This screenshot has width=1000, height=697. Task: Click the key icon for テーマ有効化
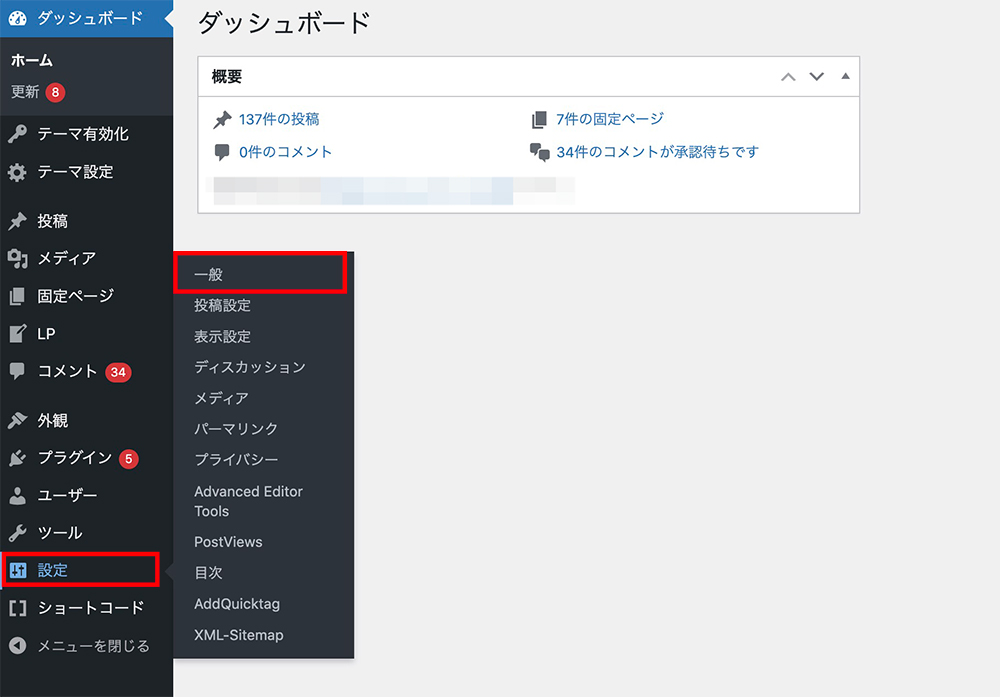click(x=18, y=134)
